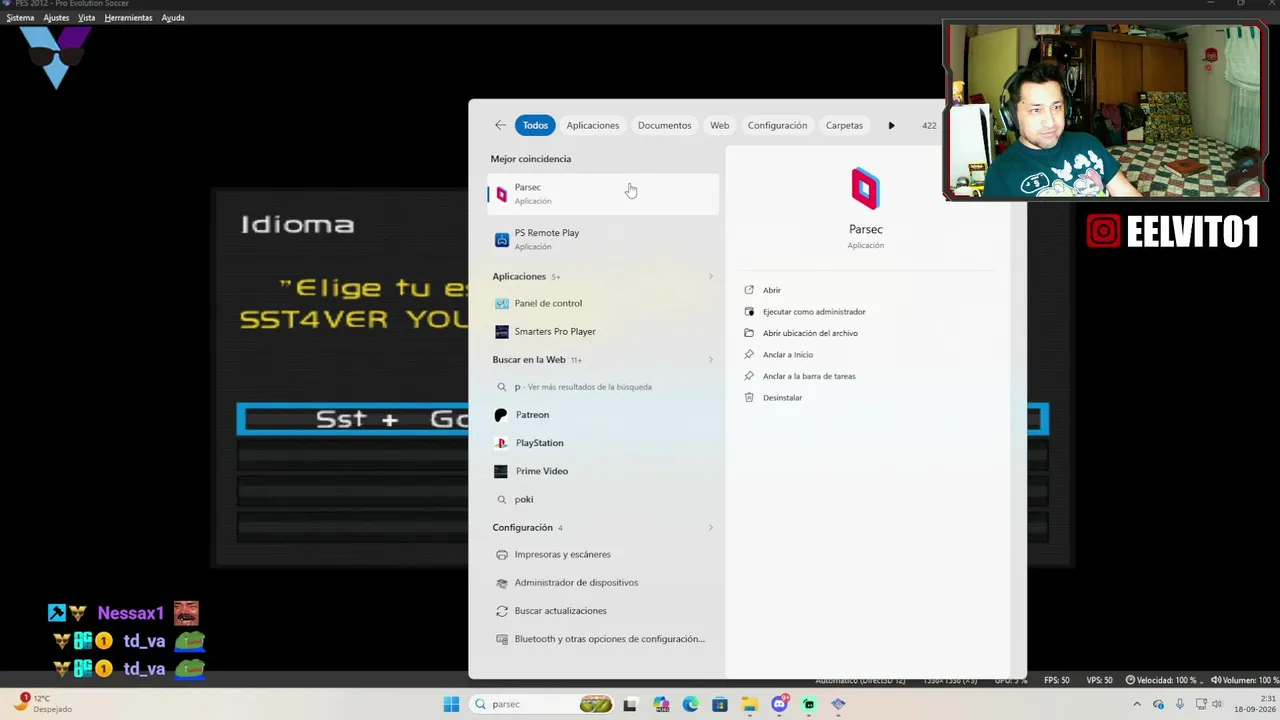Open the weather widget showing 12°C
Screen dimensions: 1280x720
click(43, 704)
